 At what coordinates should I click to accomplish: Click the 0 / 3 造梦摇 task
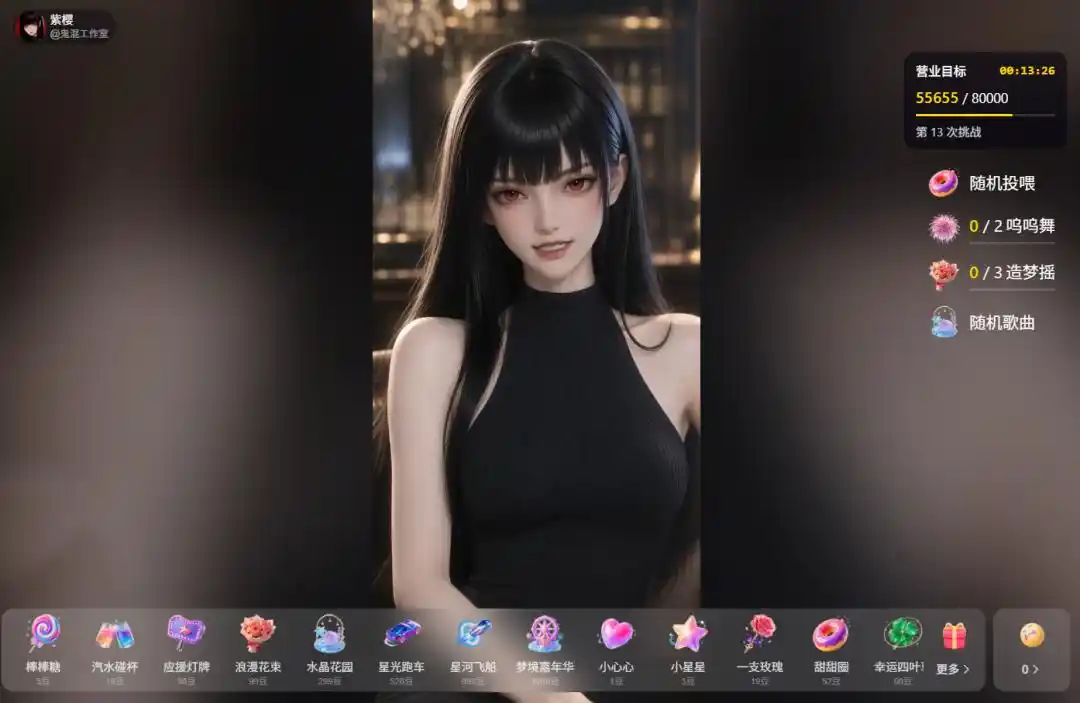click(x=1012, y=273)
